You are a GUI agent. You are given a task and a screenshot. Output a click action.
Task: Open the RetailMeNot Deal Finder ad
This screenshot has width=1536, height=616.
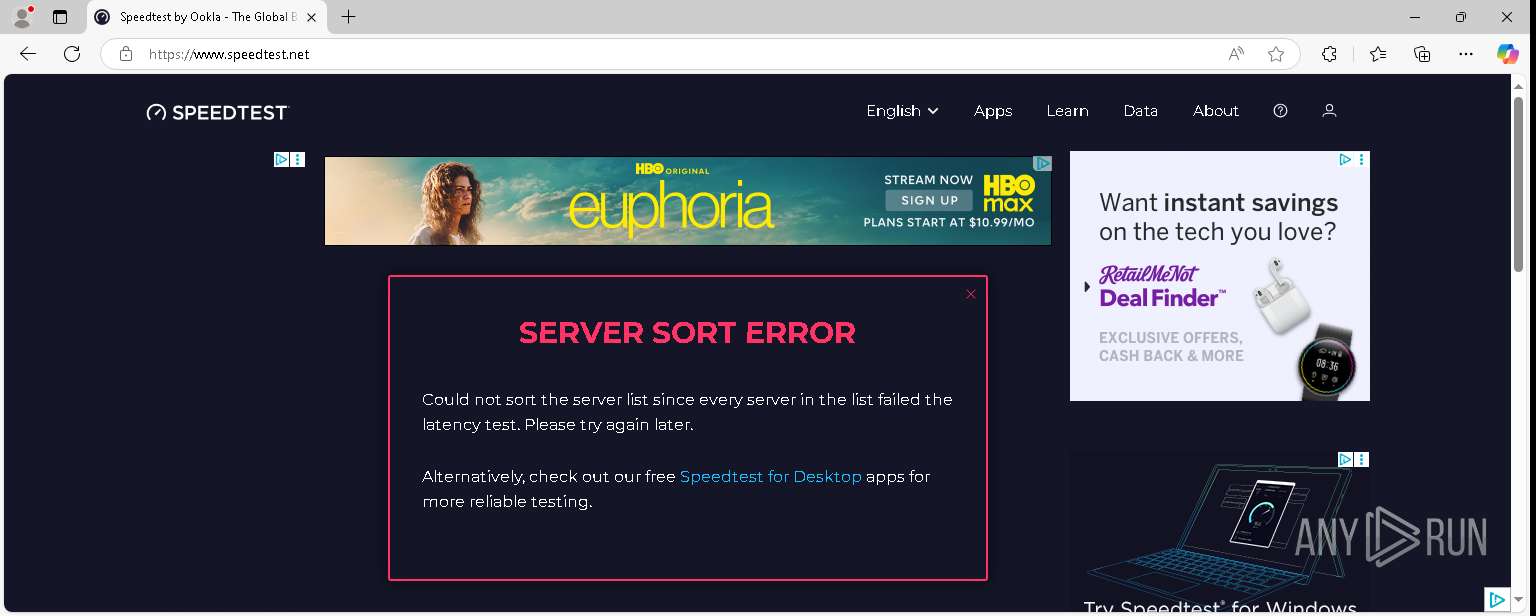pyautogui.click(x=1220, y=276)
